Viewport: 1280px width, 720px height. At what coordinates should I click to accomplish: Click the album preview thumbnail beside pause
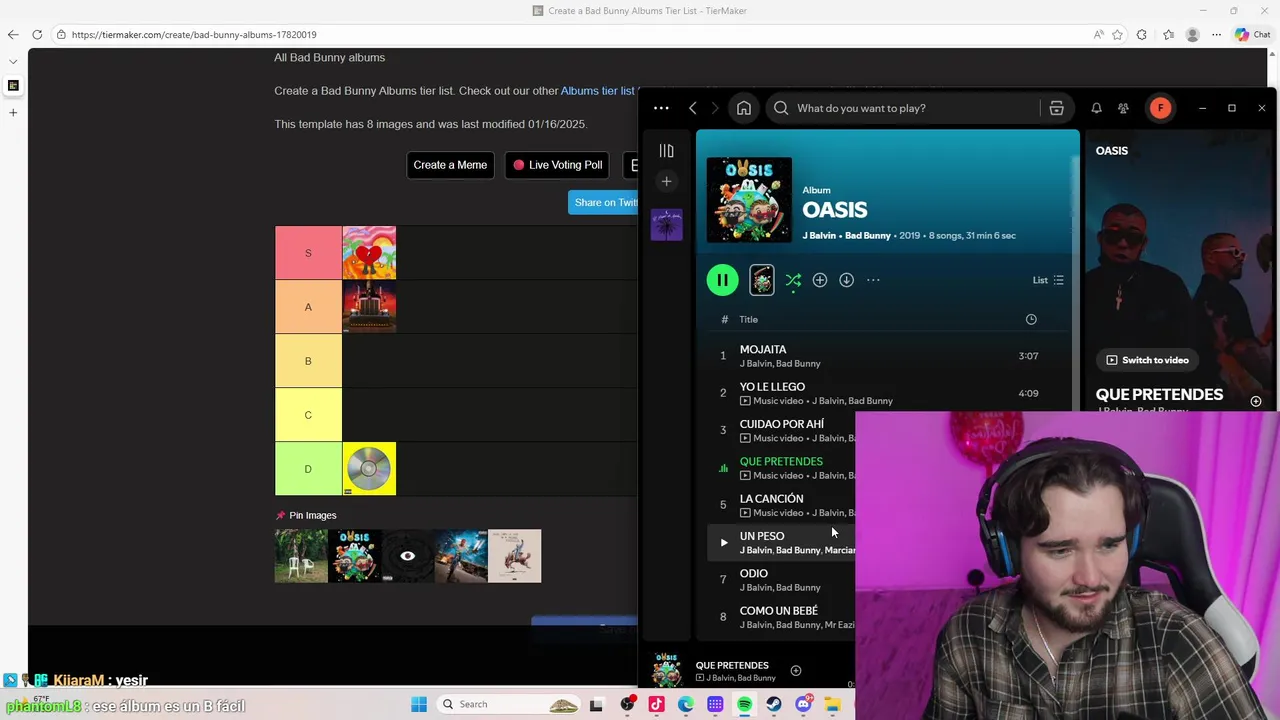762,280
